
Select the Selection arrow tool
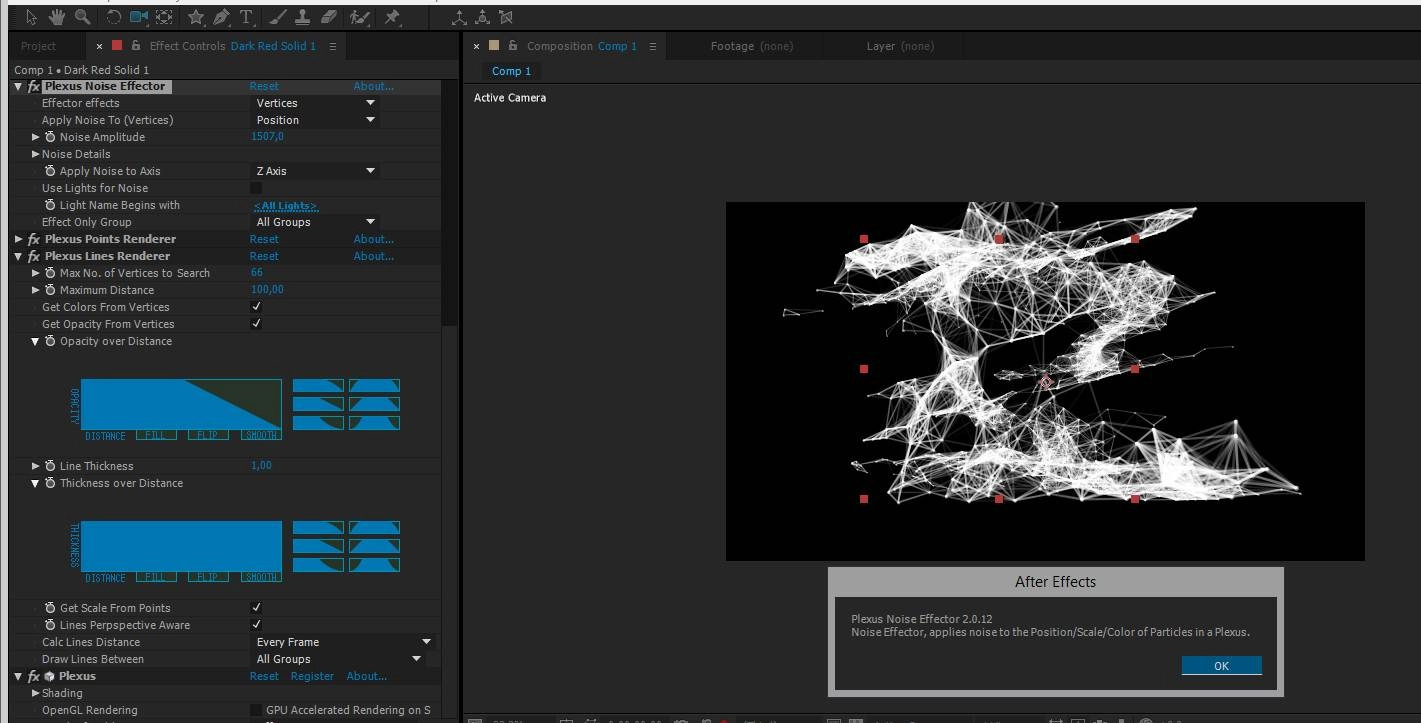pos(31,17)
